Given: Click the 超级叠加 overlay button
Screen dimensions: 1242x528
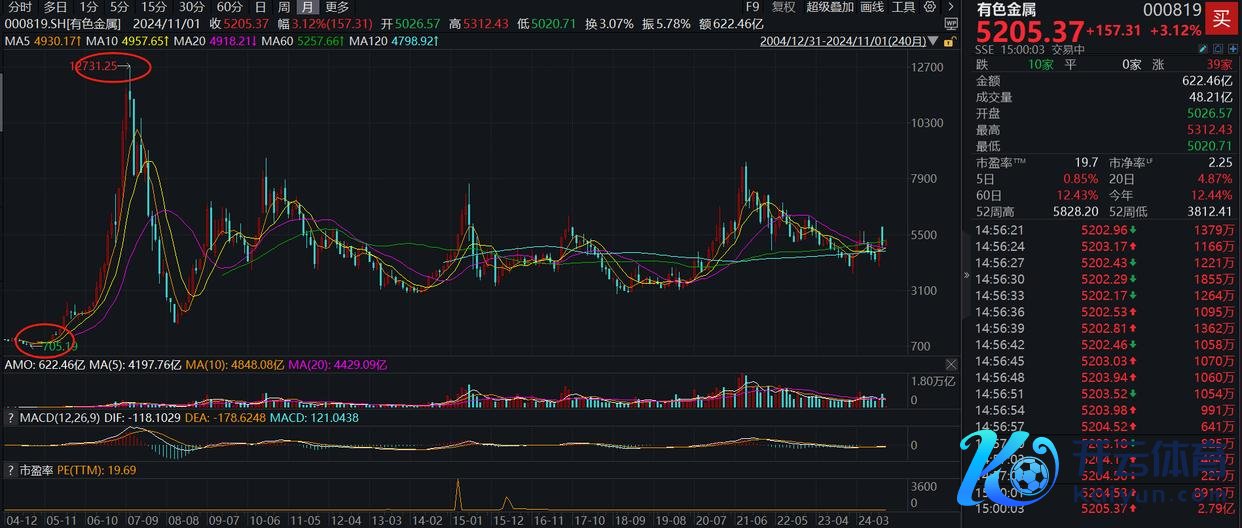Looking at the screenshot, I should click(x=829, y=7).
